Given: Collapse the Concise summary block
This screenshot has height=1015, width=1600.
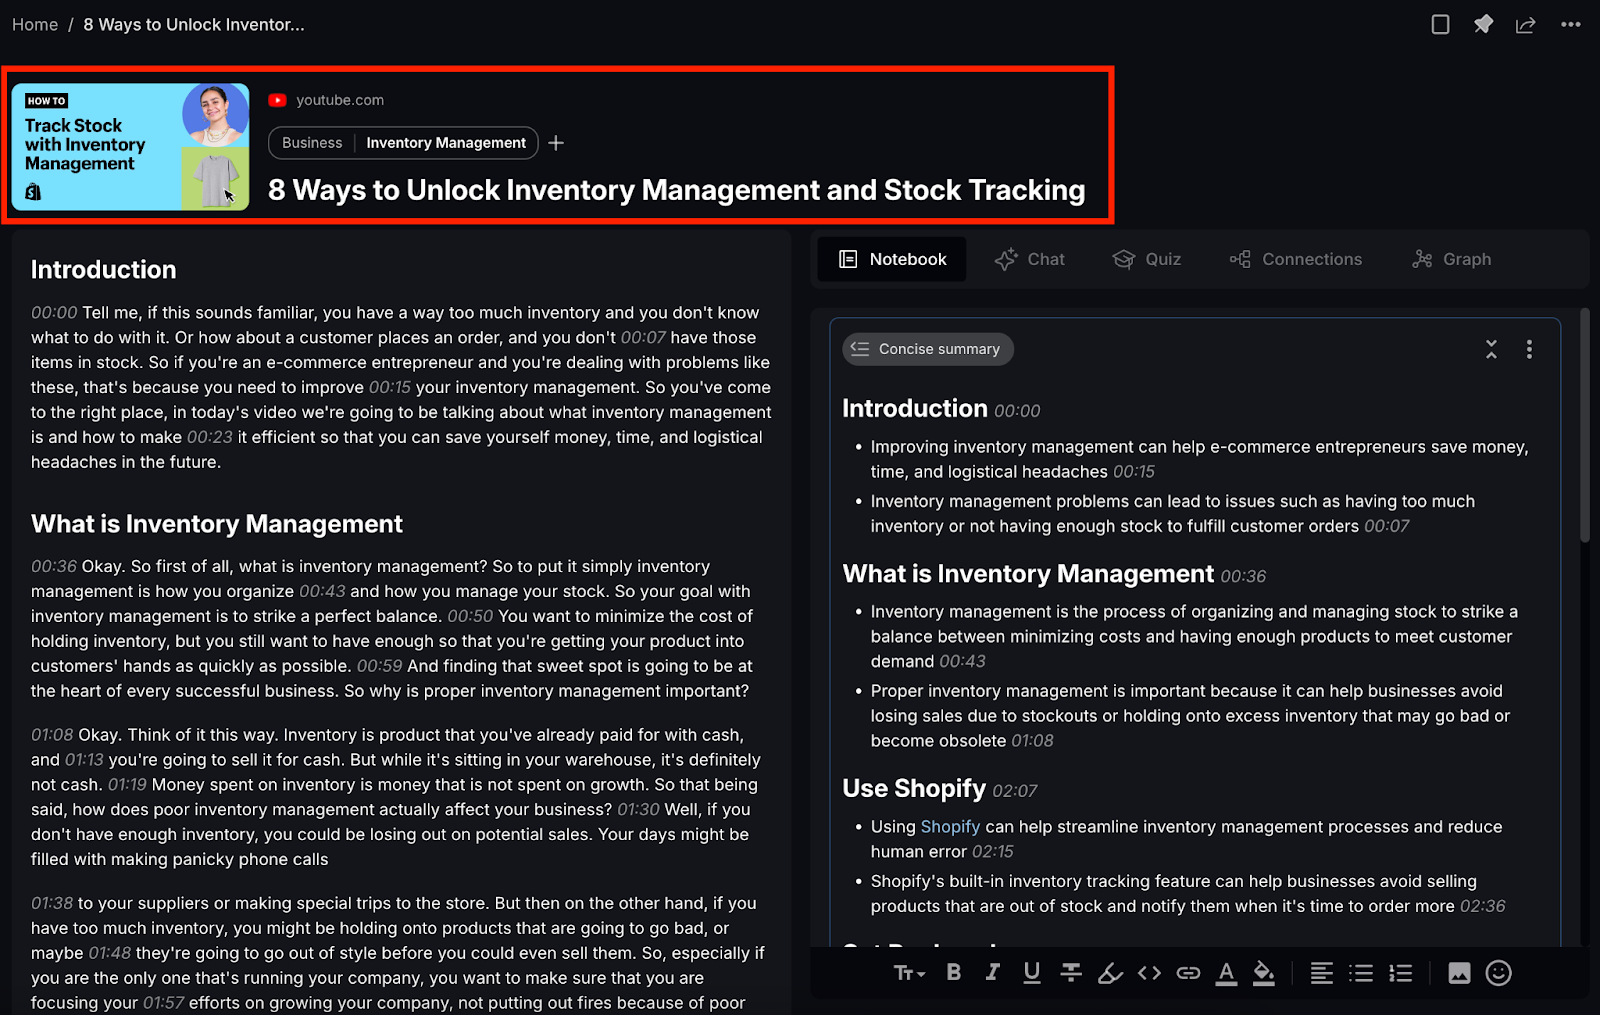Looking at the screenshot, I should click(x=1491, y=349).
